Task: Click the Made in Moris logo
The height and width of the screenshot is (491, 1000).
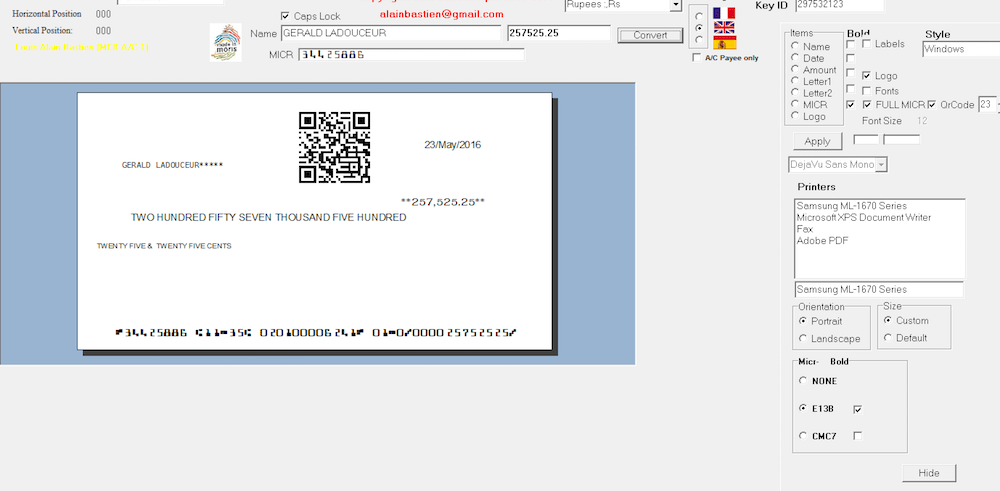Action: 226,43
